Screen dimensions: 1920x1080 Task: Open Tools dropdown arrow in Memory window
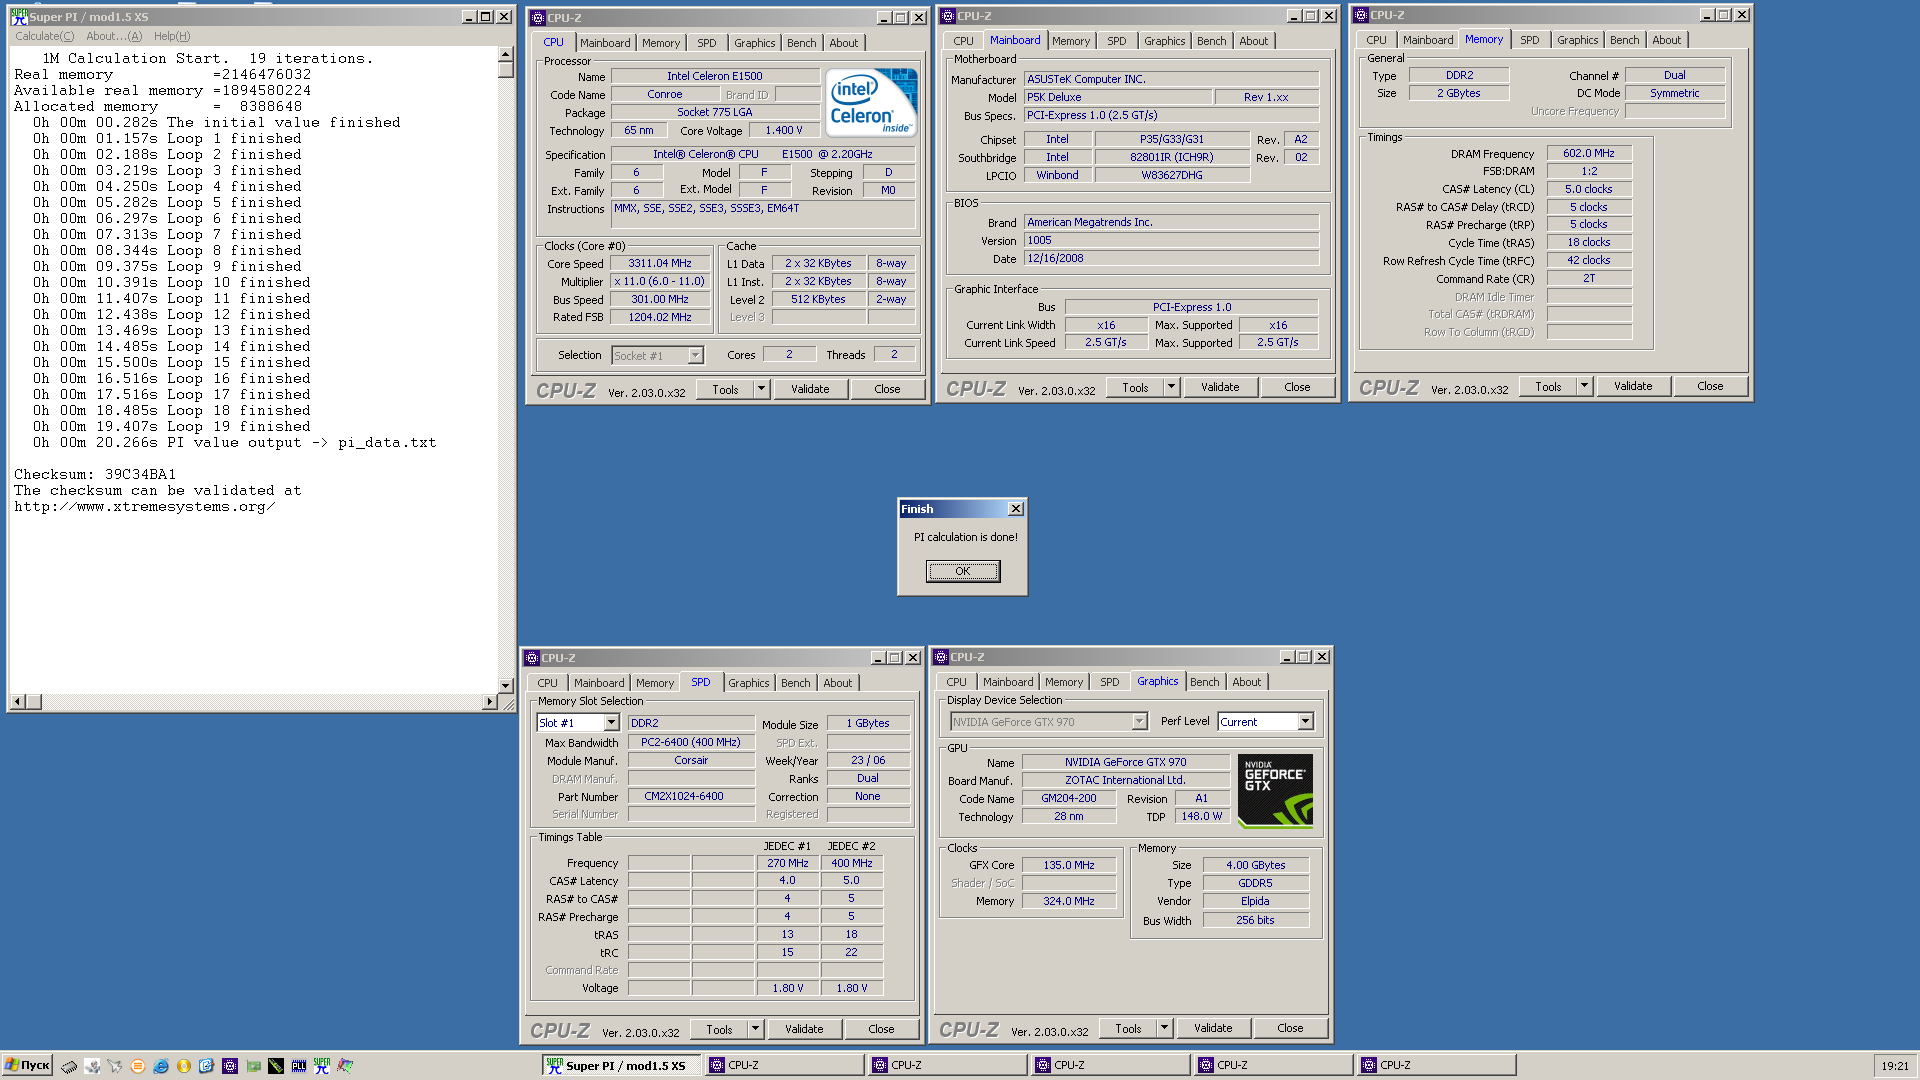pyautogui.click(x=1584, y=386)
